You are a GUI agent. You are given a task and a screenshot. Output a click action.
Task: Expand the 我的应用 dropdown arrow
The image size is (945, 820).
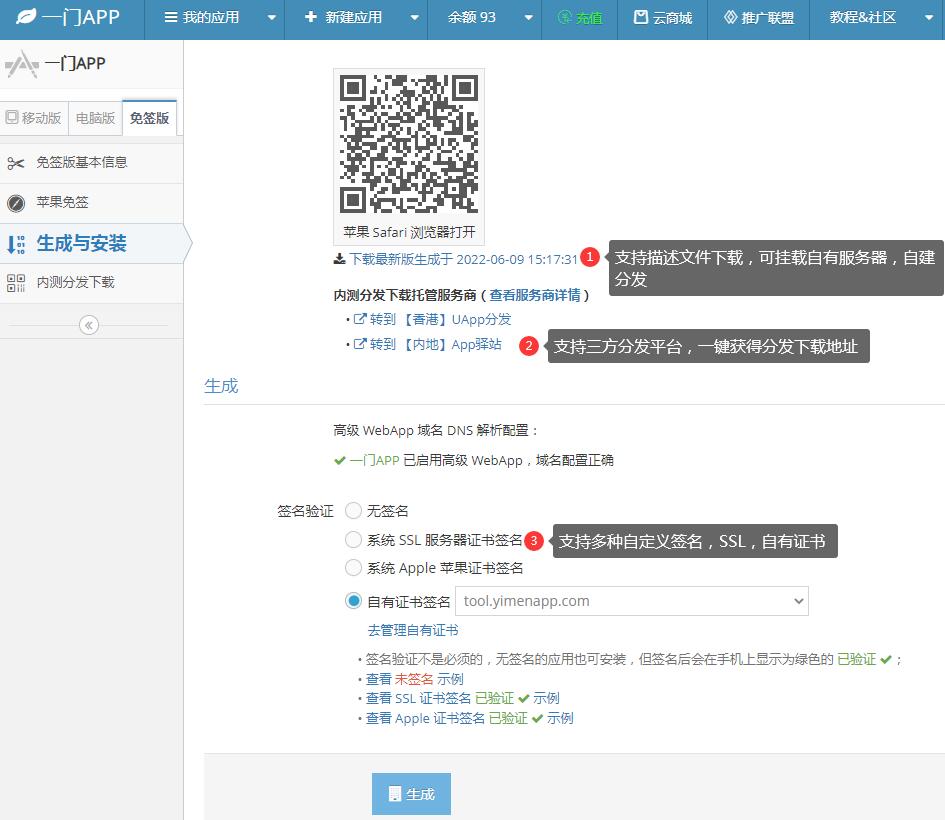pyautogui.click(x=272, y=18)
